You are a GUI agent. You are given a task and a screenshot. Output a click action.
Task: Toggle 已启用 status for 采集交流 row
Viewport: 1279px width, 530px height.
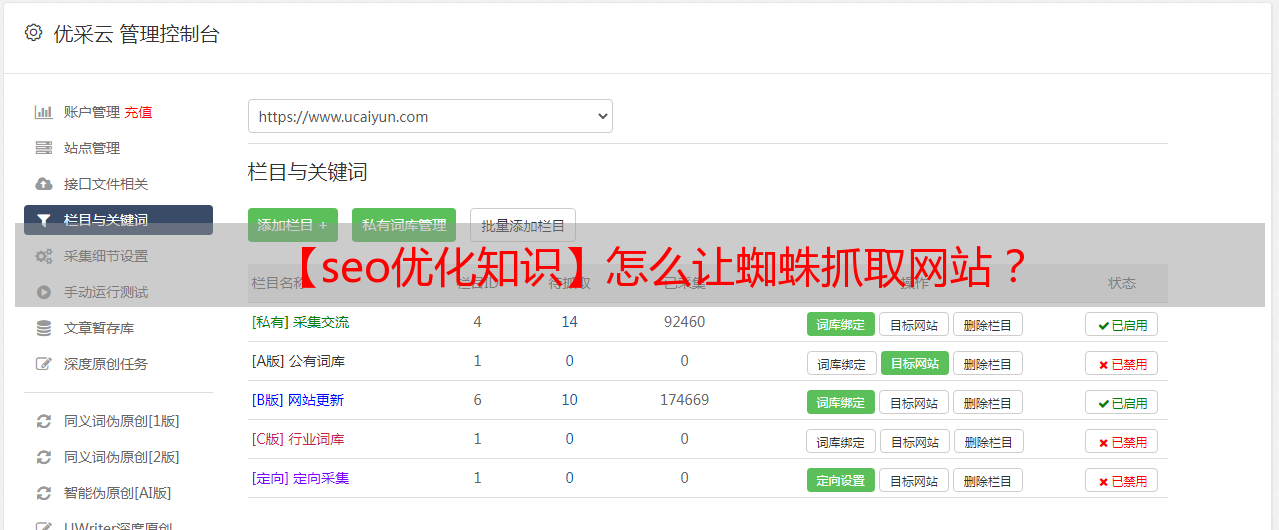pos(1122,324)
